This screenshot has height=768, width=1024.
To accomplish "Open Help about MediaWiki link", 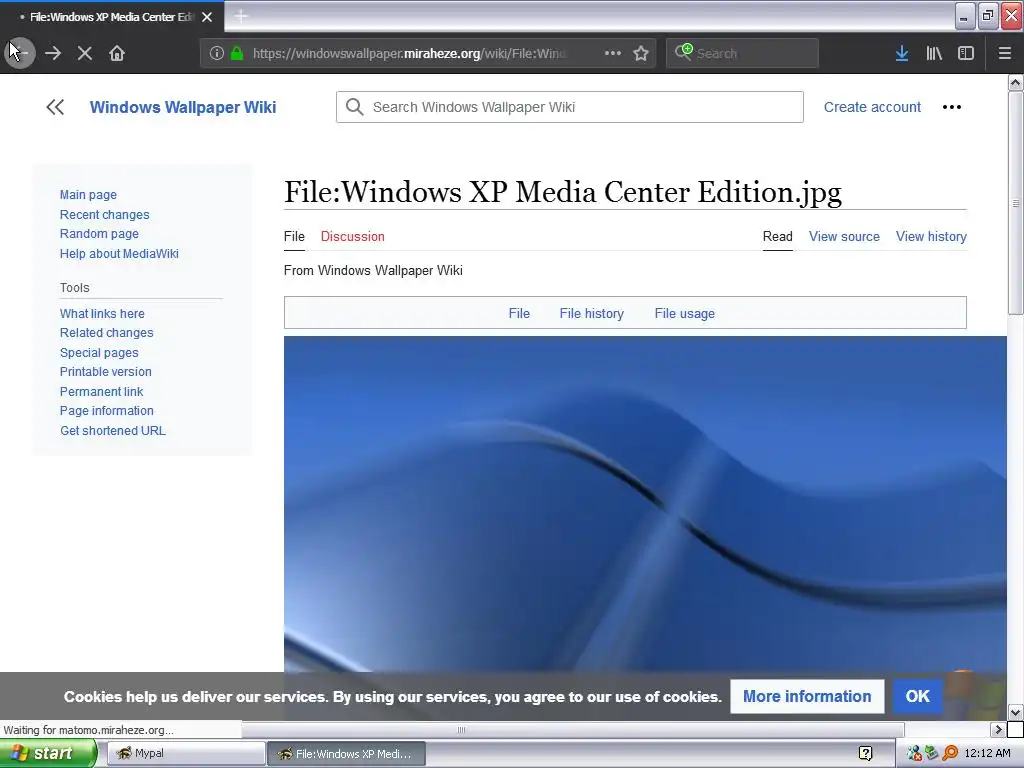I will point(119,253).
